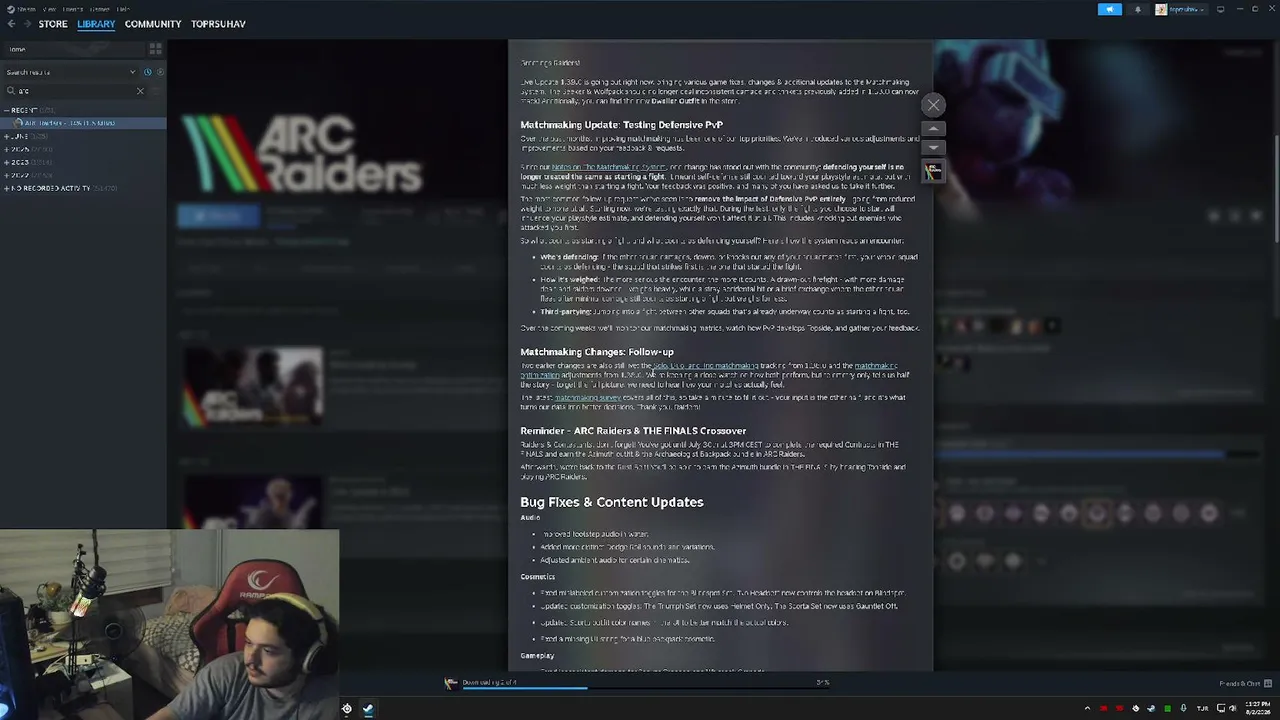Expand the NO RECORDED ACTIVITY group
1280x720 pixels.
click(60, 188)
